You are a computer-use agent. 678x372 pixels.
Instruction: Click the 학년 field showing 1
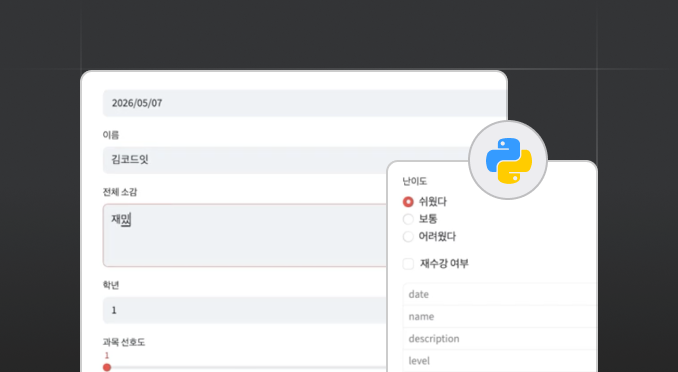click(x=245, y=310)
